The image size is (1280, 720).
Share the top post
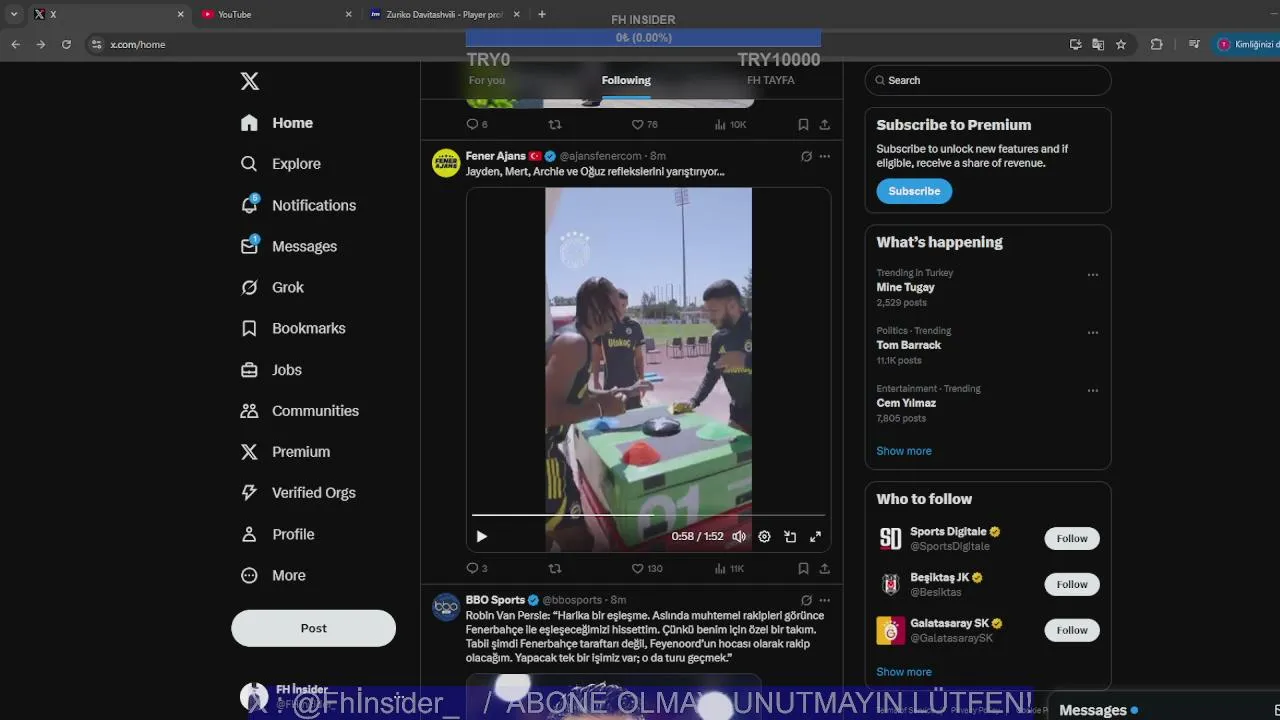[x=824, y=124]
